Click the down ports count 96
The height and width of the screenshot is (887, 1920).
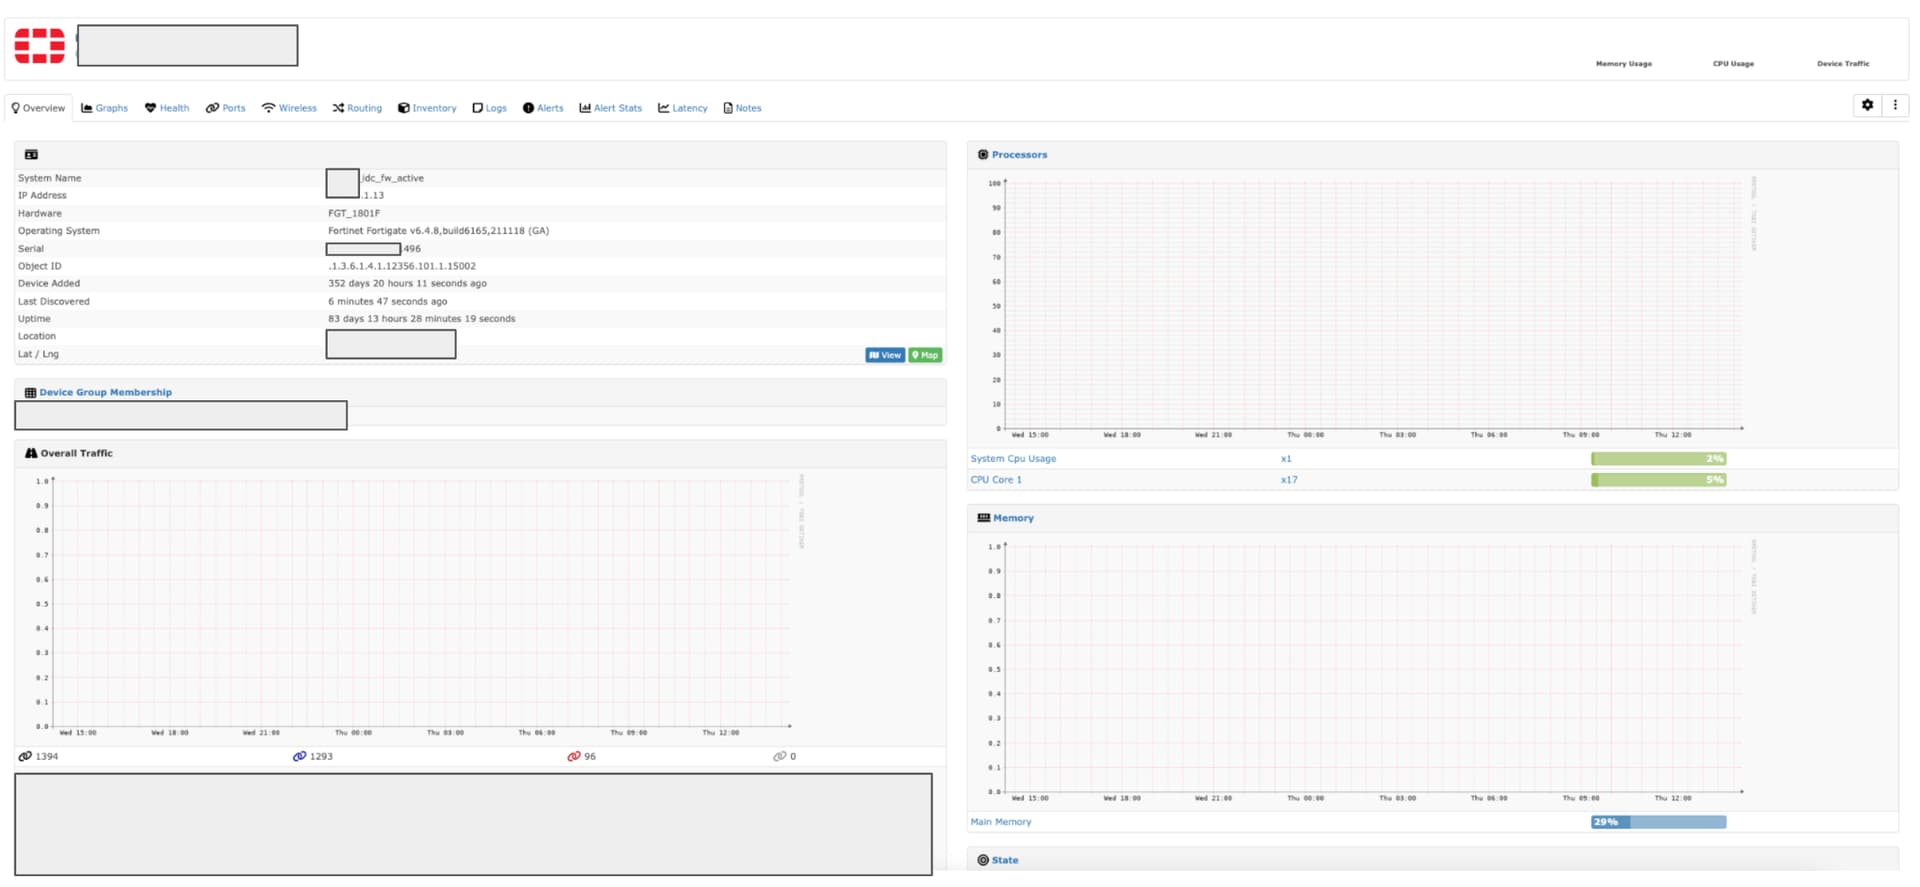coord(590,756)
